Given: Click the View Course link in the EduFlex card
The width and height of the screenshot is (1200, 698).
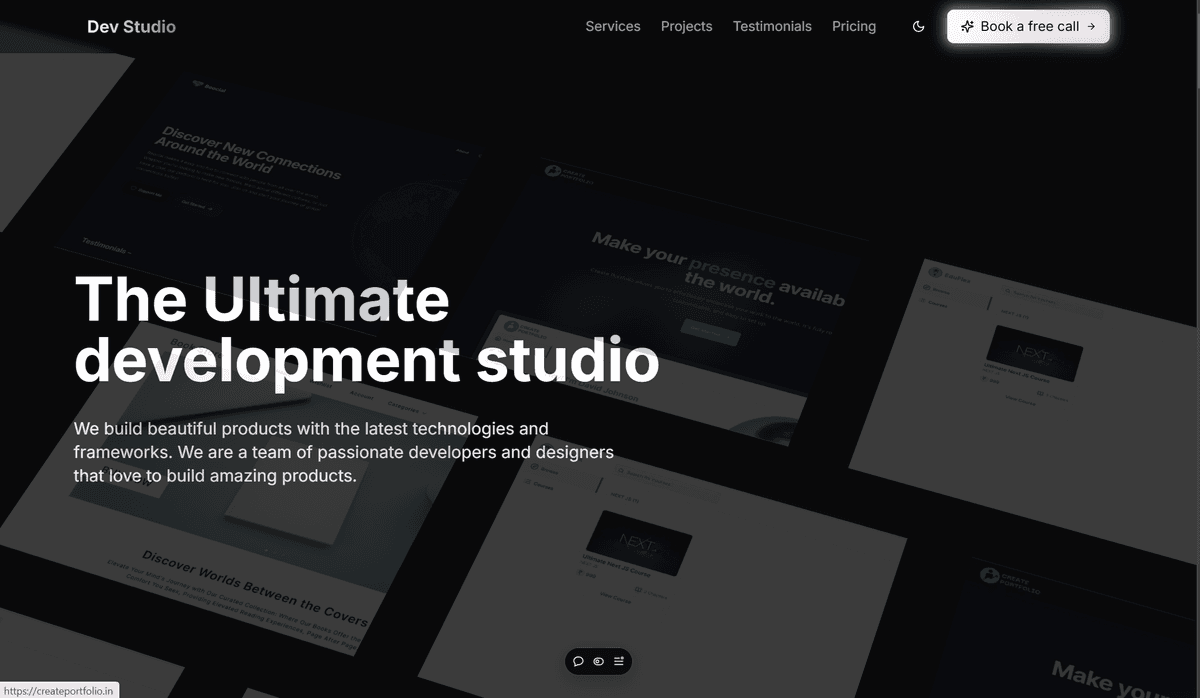Looking at the screenshot, I should click(1020, 402).
